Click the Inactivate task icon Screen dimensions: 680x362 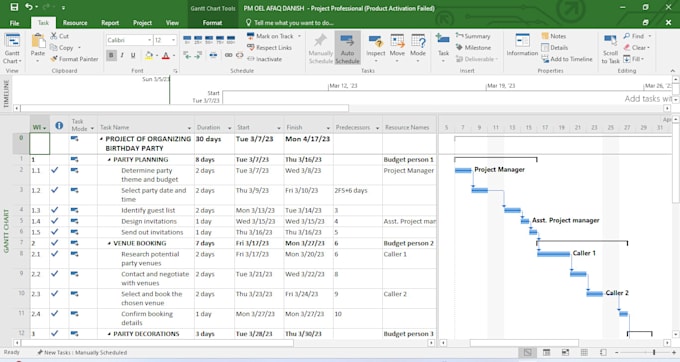[x=251, y=59]
